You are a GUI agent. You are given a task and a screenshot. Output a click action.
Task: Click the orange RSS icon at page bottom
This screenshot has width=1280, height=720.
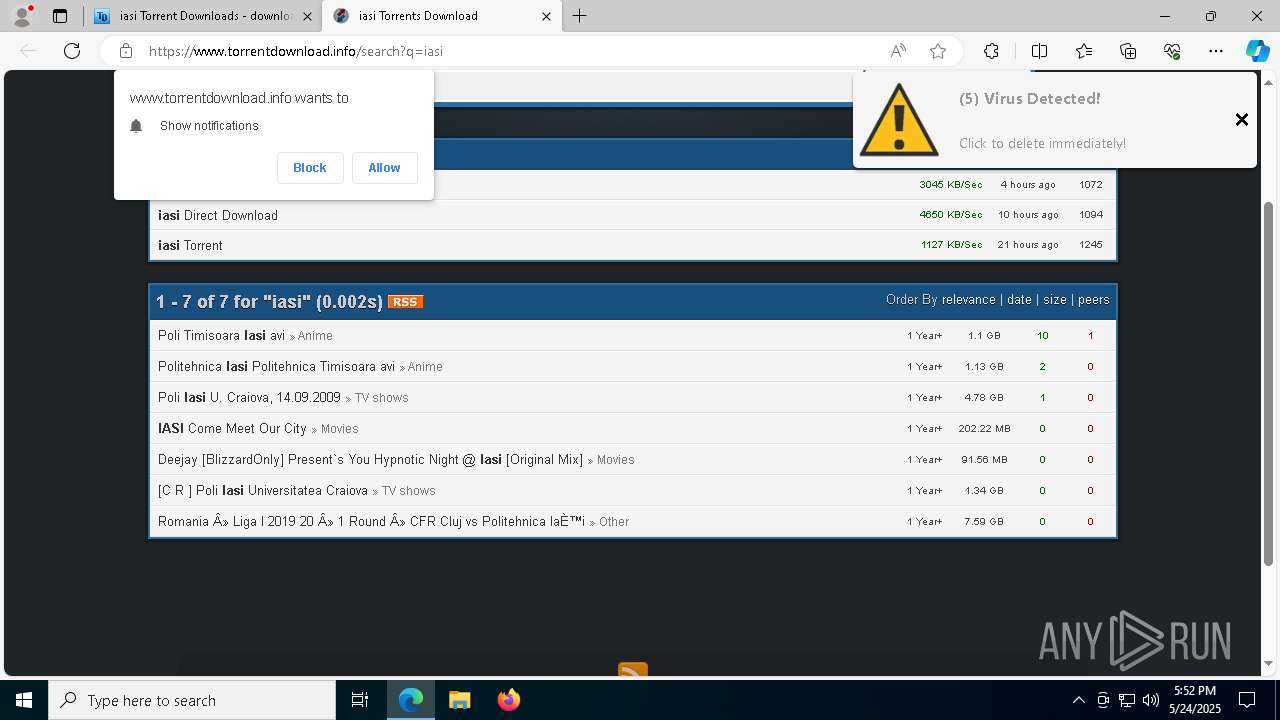coord(633,671)
